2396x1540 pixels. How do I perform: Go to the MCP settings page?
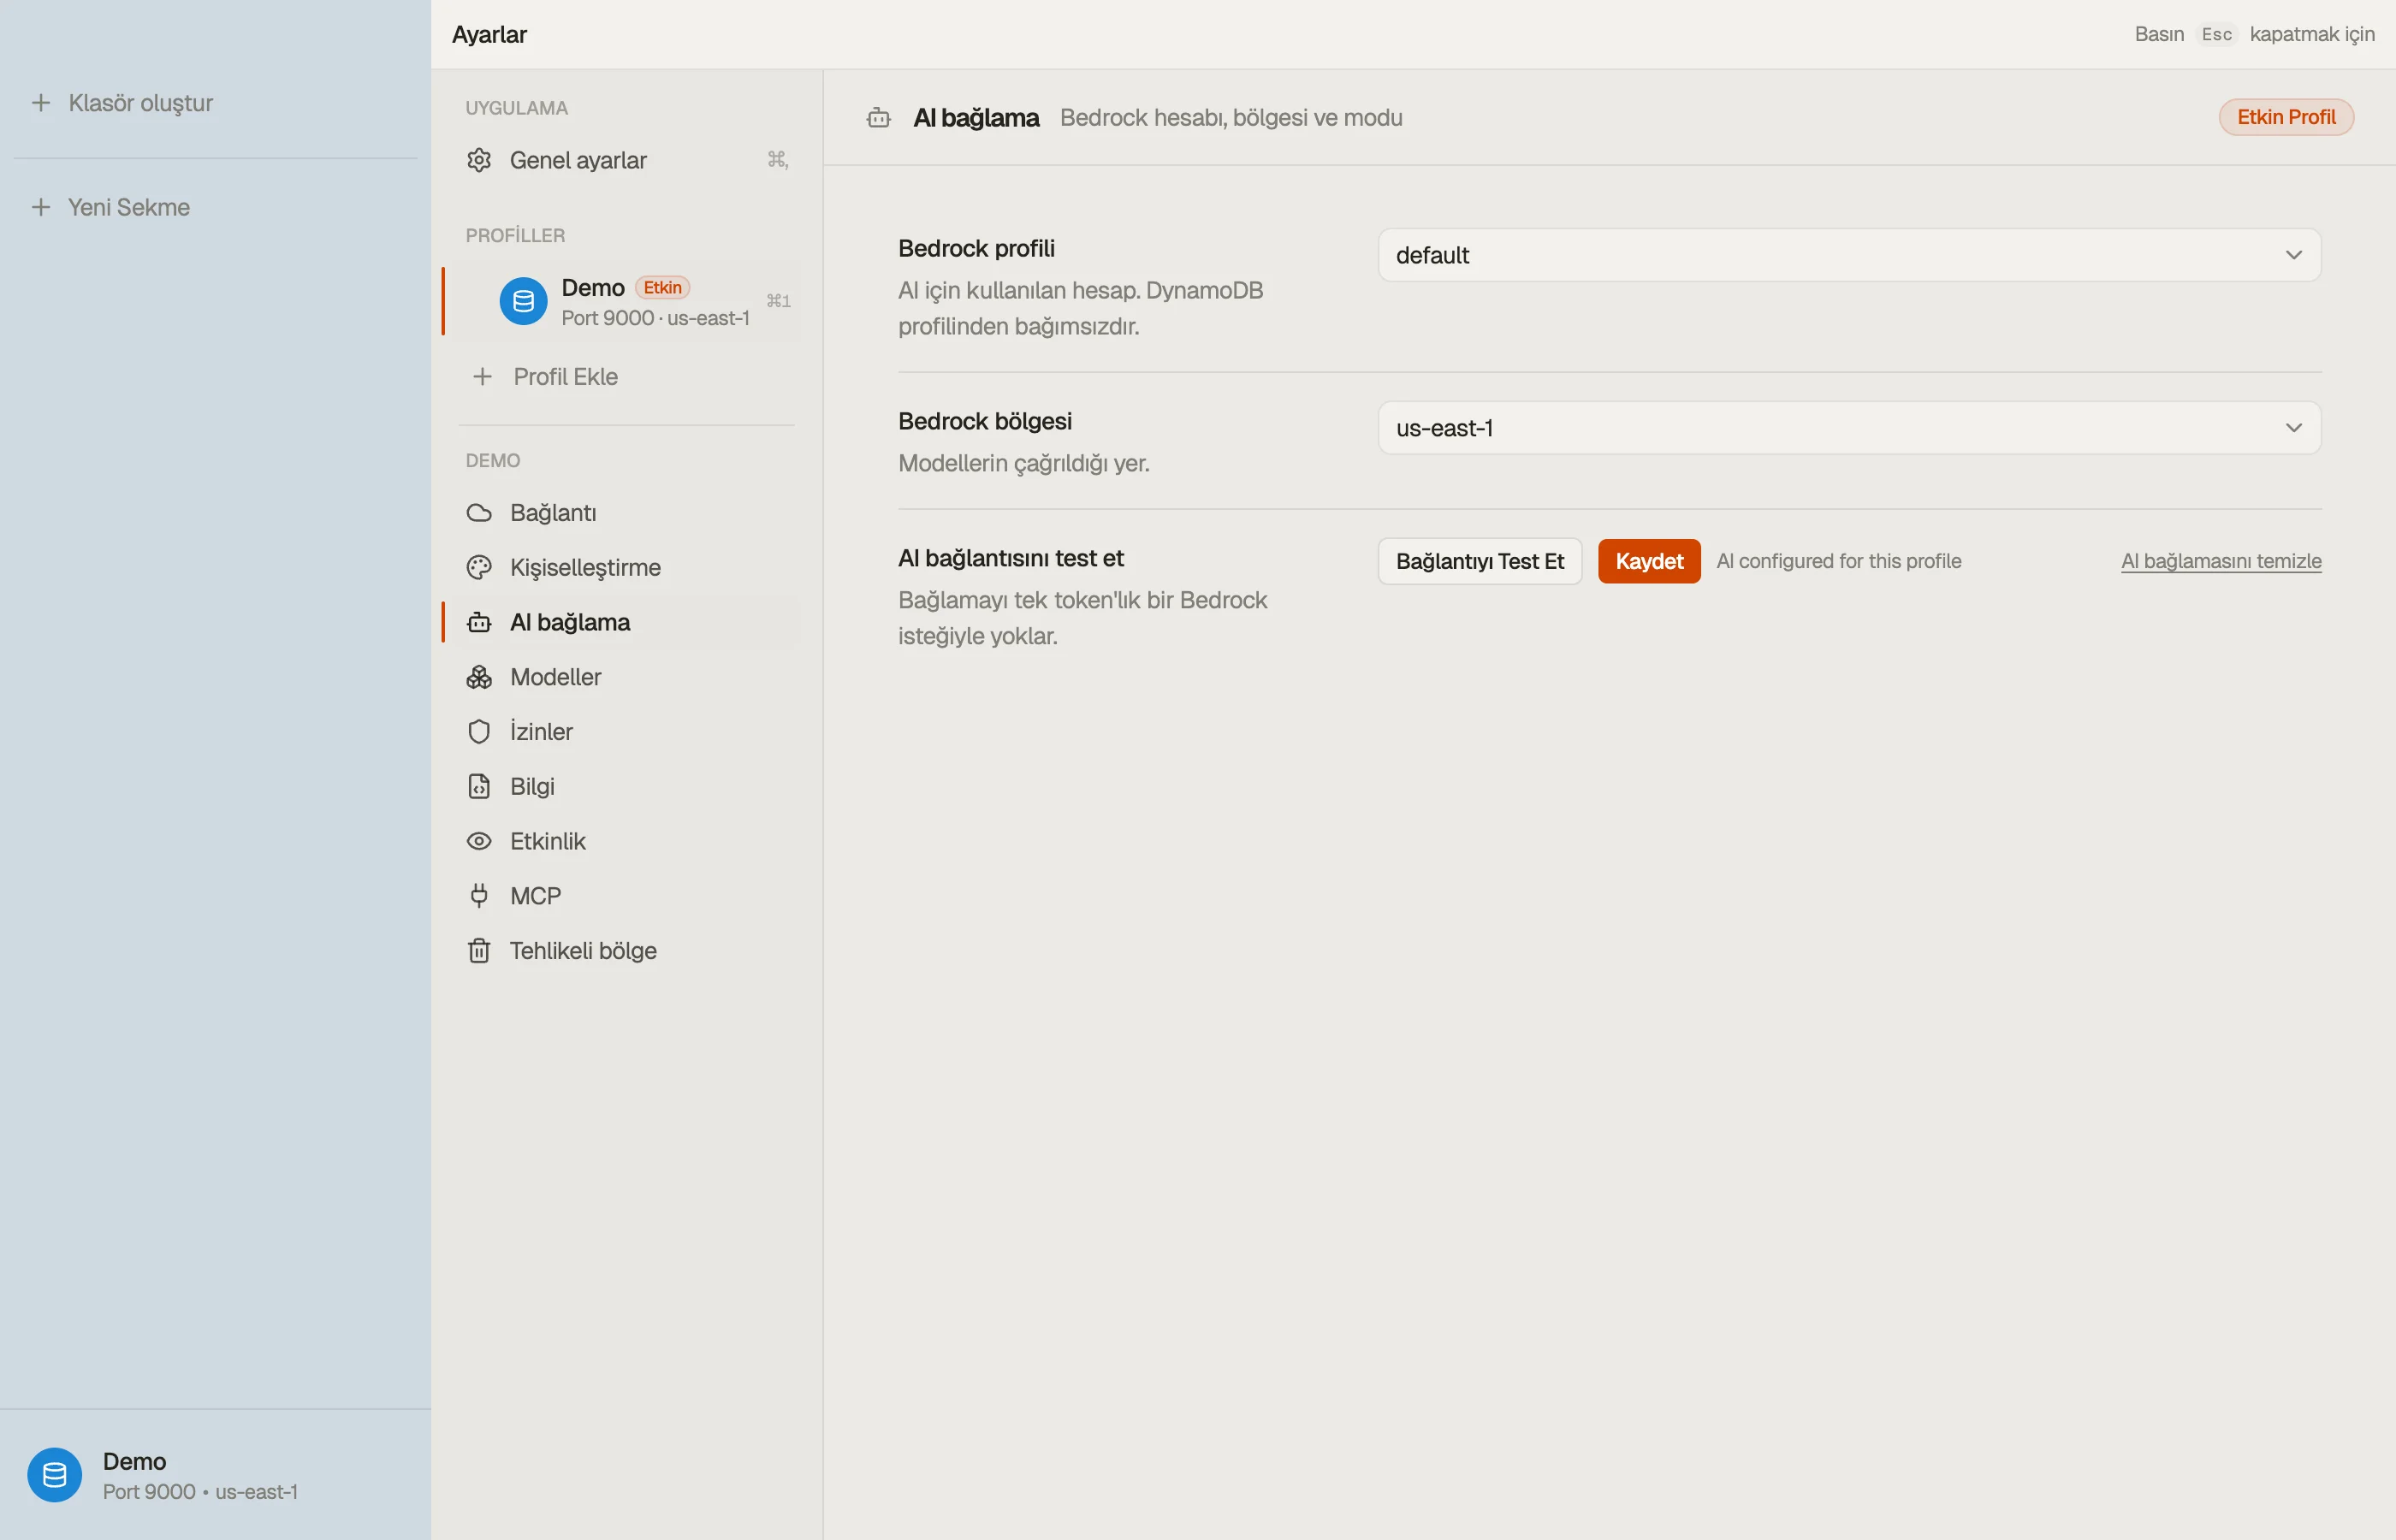[x=626, y=896]
